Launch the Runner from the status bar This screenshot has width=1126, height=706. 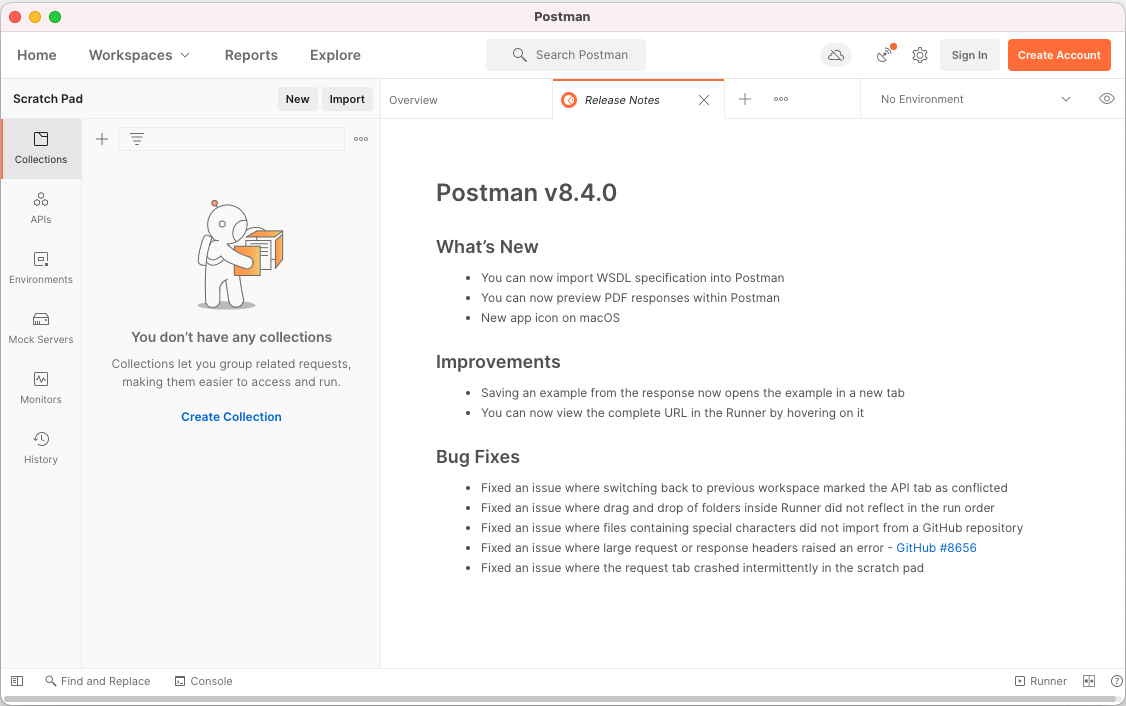click(1041, 681)
